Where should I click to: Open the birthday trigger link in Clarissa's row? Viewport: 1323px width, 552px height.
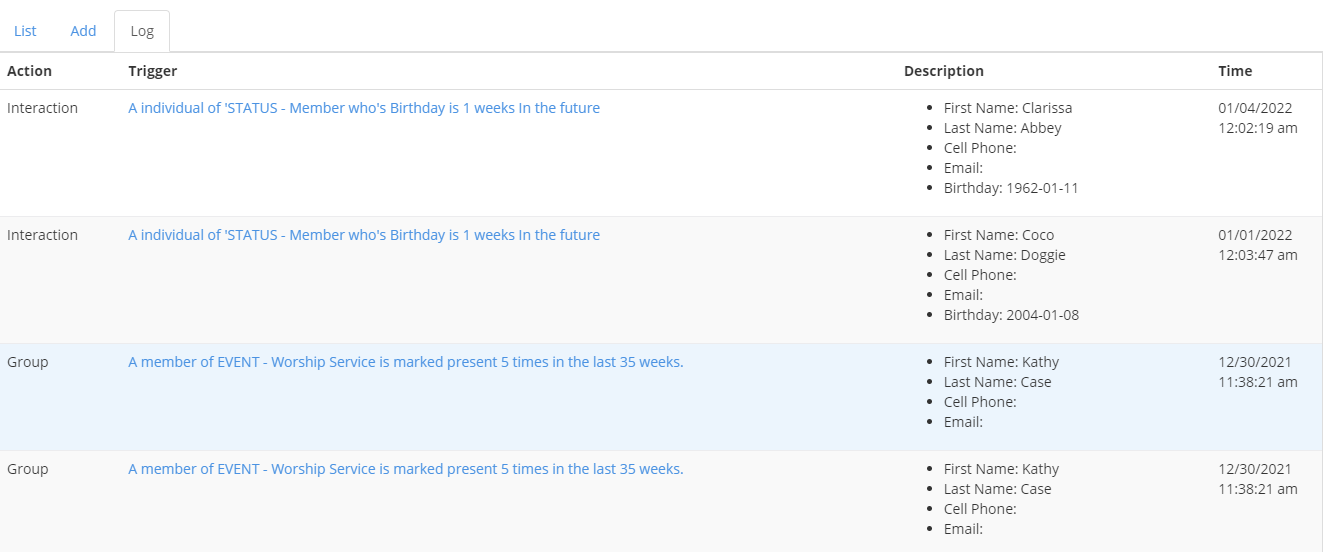pos(364,108)
